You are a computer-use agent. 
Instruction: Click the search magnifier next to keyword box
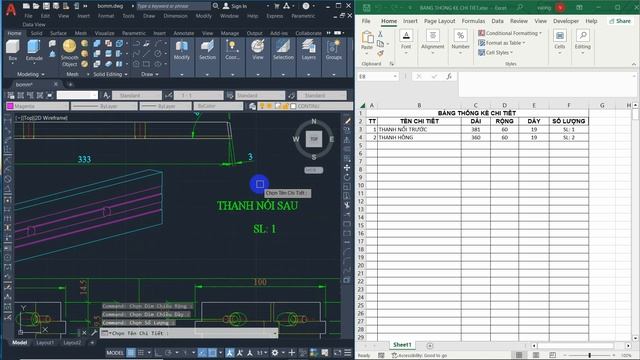[x=216, y=6]
